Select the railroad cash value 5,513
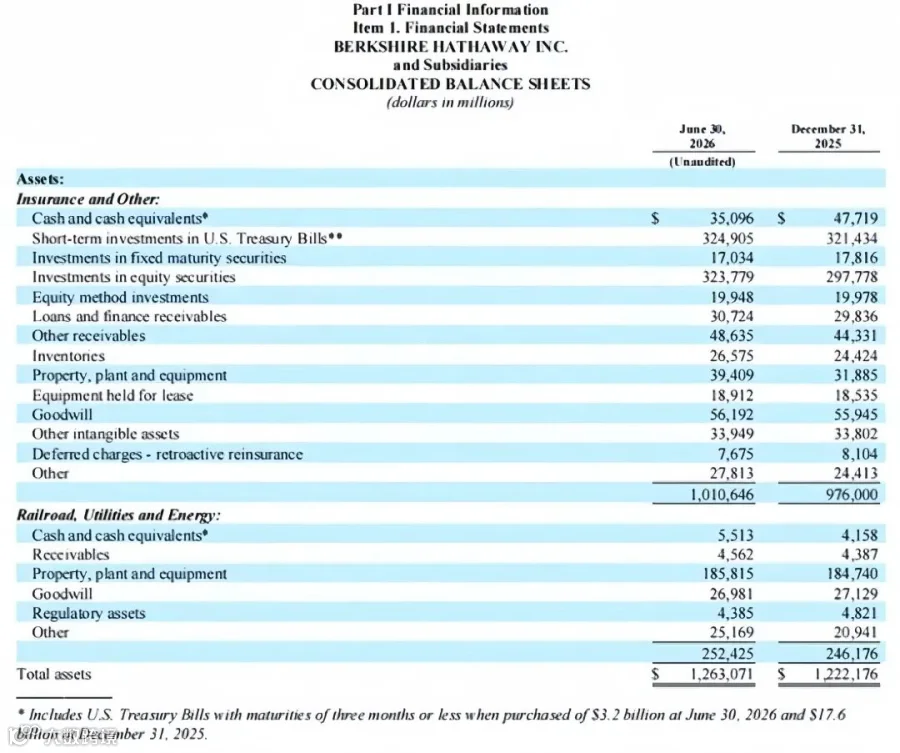Screen dimensions: 900x753 [735, 535]
